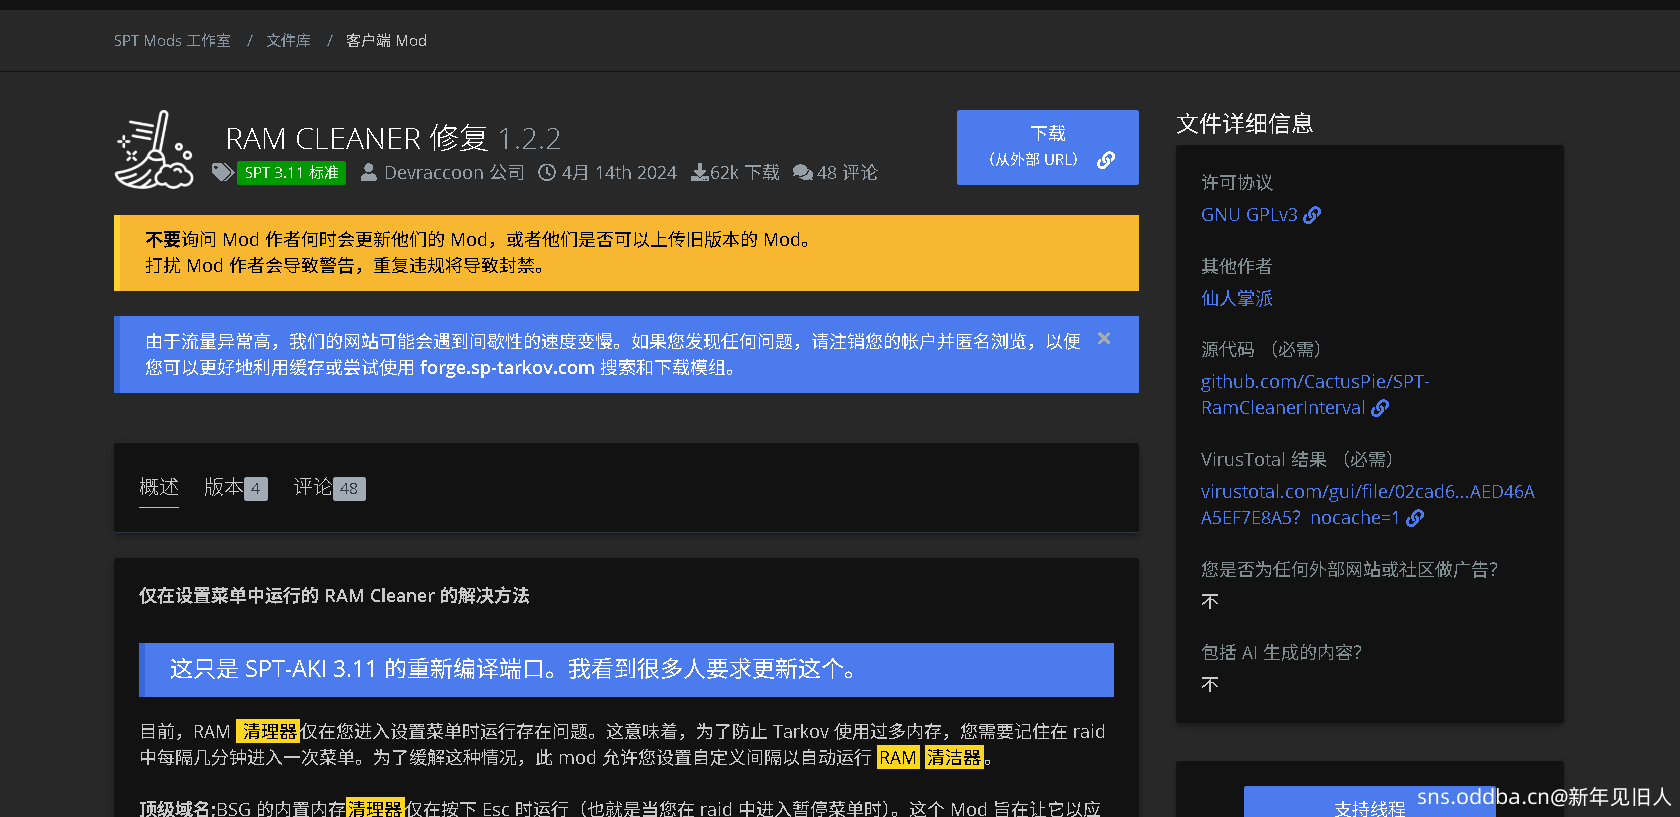Click the 4月 14th 2024 date
1680x817 pixels.
coord(619,172)
